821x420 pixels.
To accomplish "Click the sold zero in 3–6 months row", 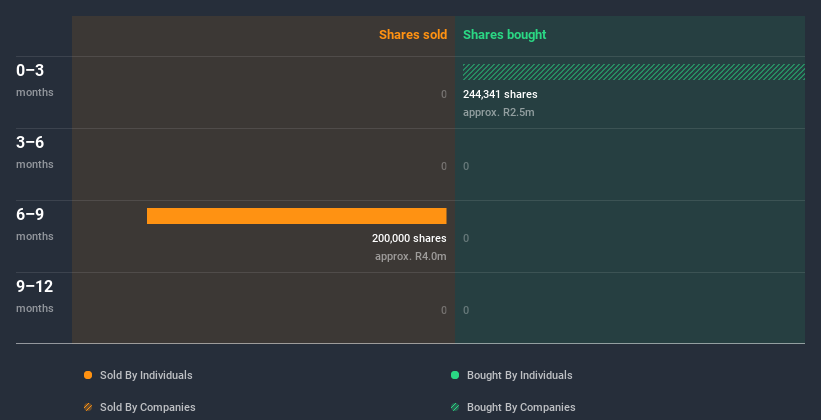I will click(443, 167).
